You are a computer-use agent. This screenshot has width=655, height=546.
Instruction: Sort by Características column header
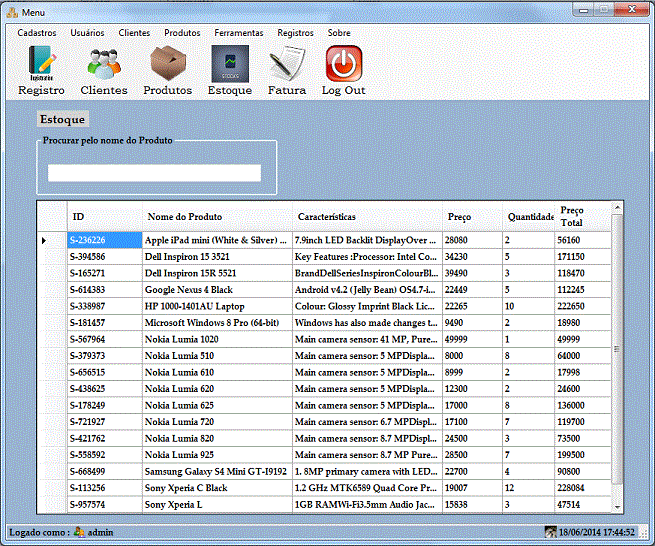(x=368, y=216)
